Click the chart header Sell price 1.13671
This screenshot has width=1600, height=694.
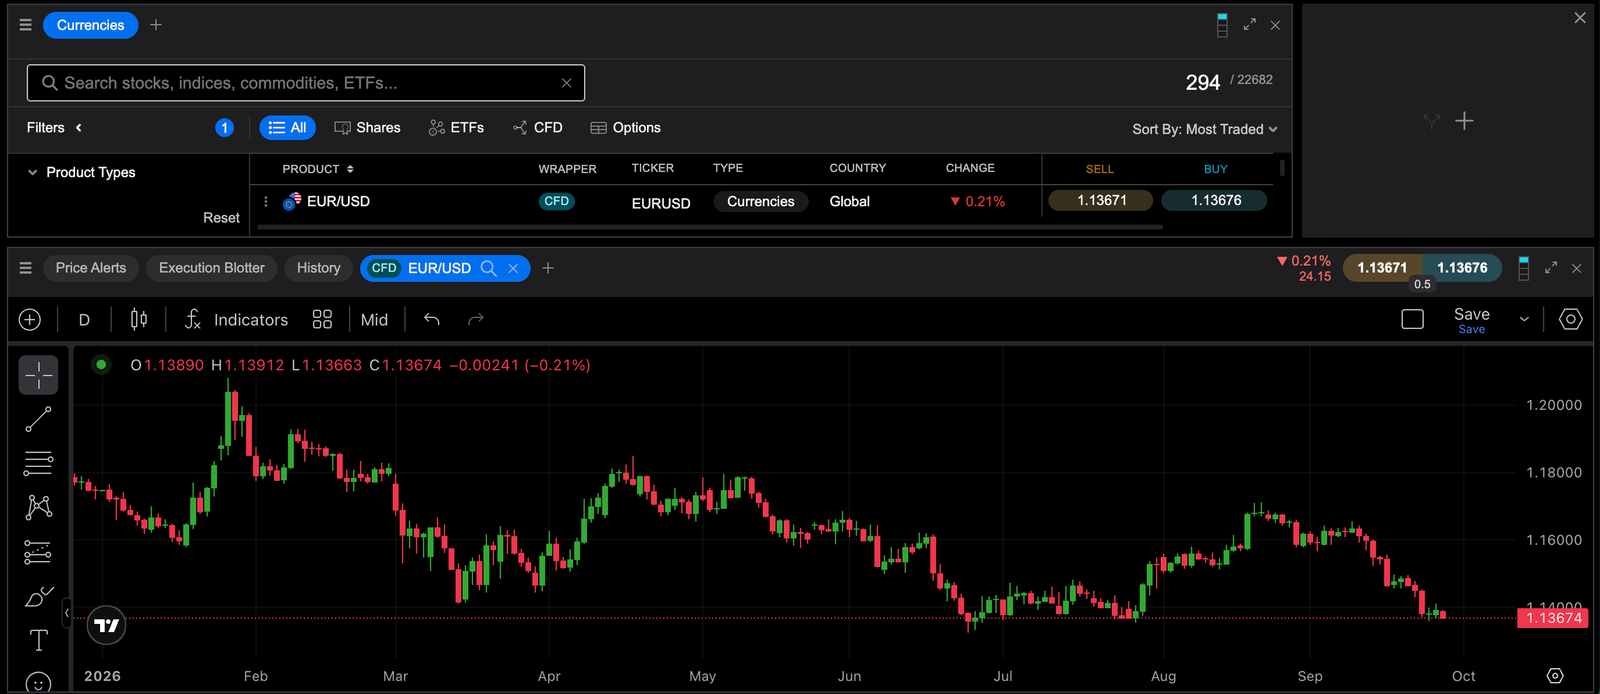pos(1382,268)
